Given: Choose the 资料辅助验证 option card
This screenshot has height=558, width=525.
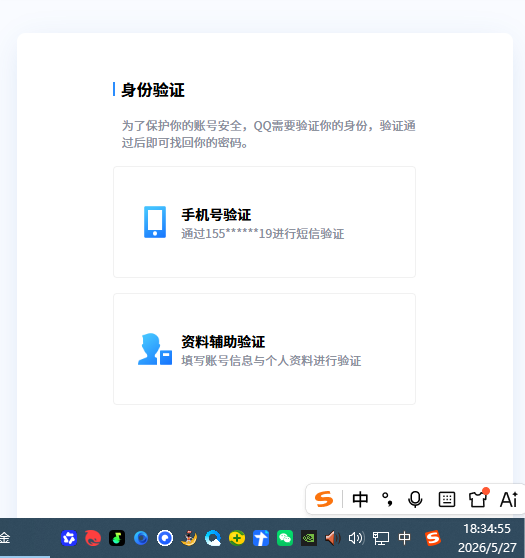Looking at the screenshot, I should pos(264,349).
